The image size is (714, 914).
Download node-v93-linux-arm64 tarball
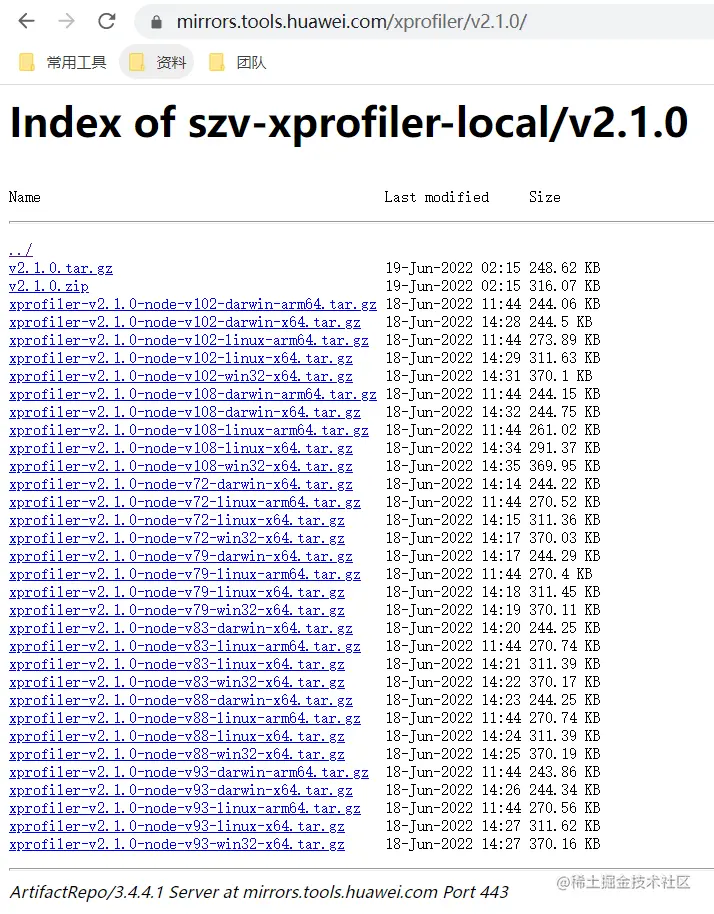click(185, 808)
